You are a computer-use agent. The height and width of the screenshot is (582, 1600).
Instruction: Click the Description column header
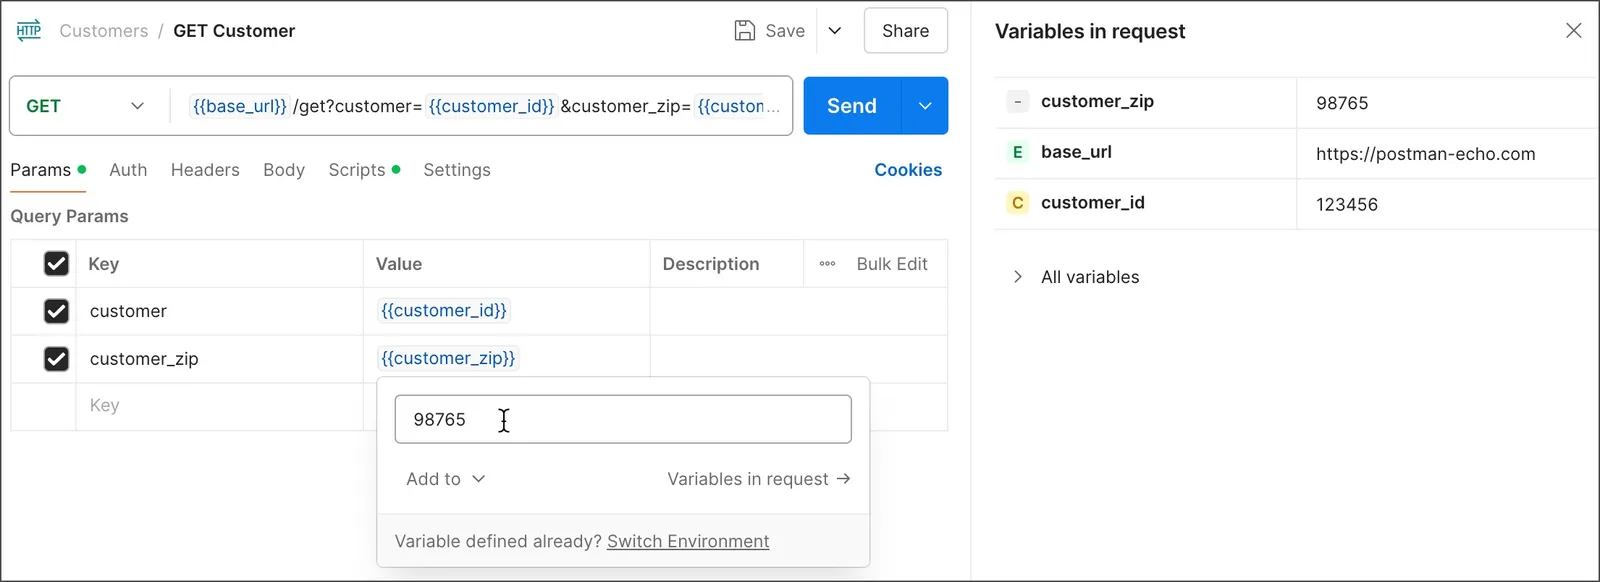[711, 264]
